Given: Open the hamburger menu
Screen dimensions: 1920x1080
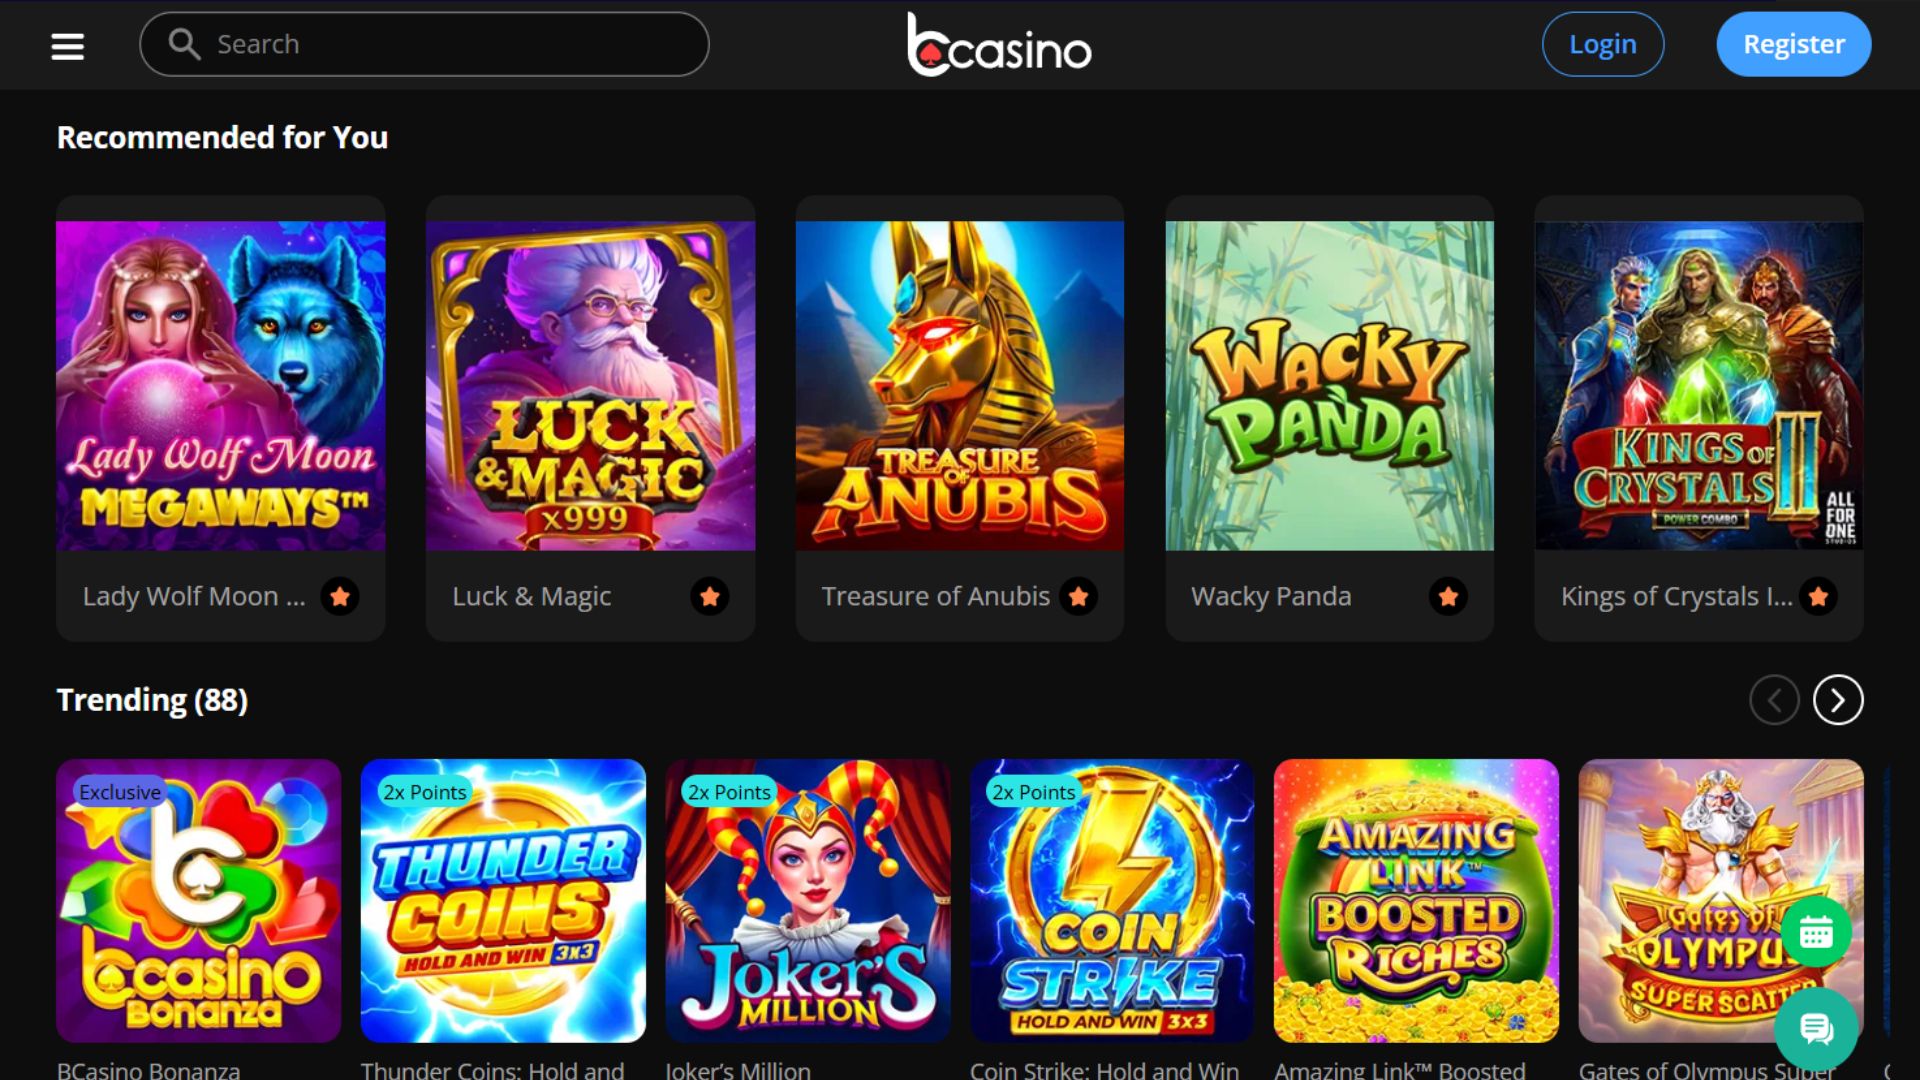Looking at the screenshot, I should coord(67,46).
